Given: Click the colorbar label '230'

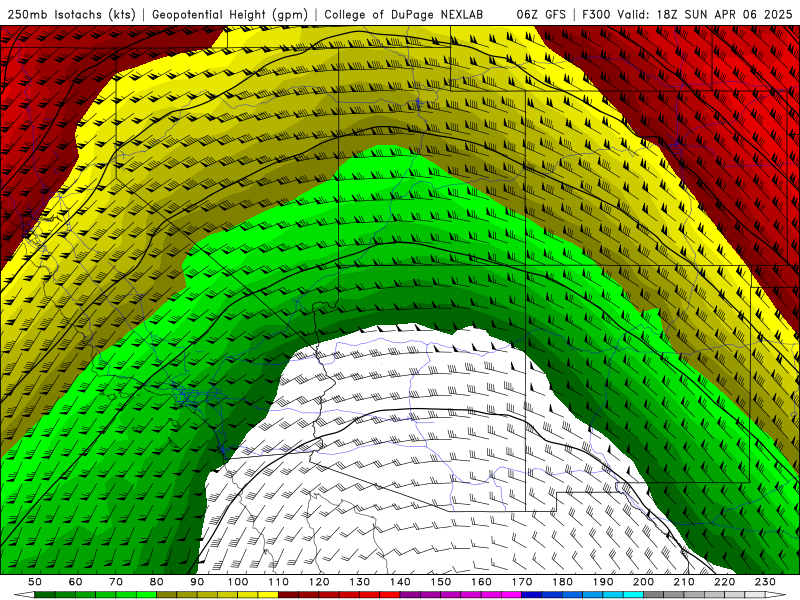Looking at the screenshot, I should click(x=765, y=582).
